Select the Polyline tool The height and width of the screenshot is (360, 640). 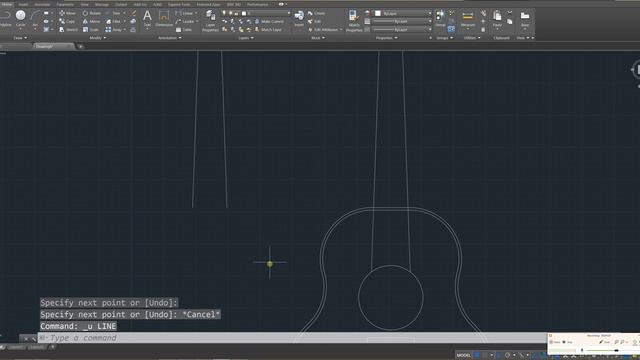pos(6,18)
